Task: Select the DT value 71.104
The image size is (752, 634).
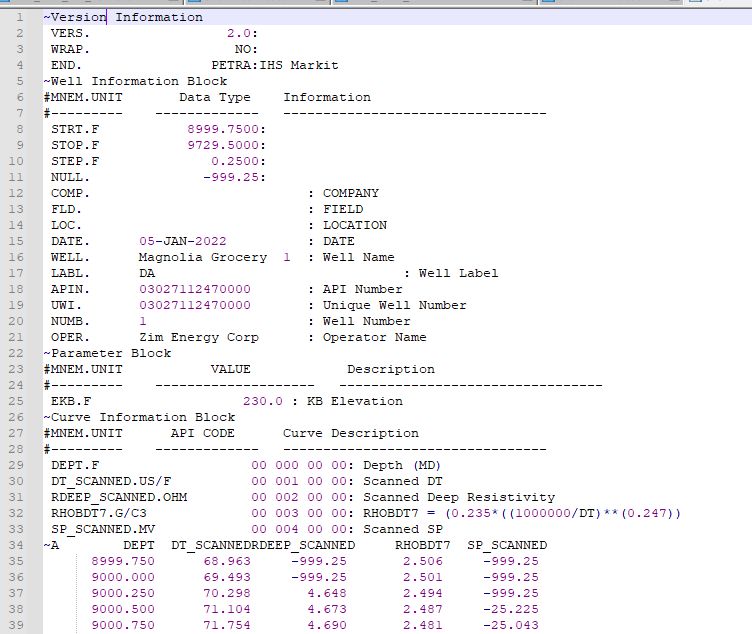Action: pyautogui.click(x=227, y=609)
